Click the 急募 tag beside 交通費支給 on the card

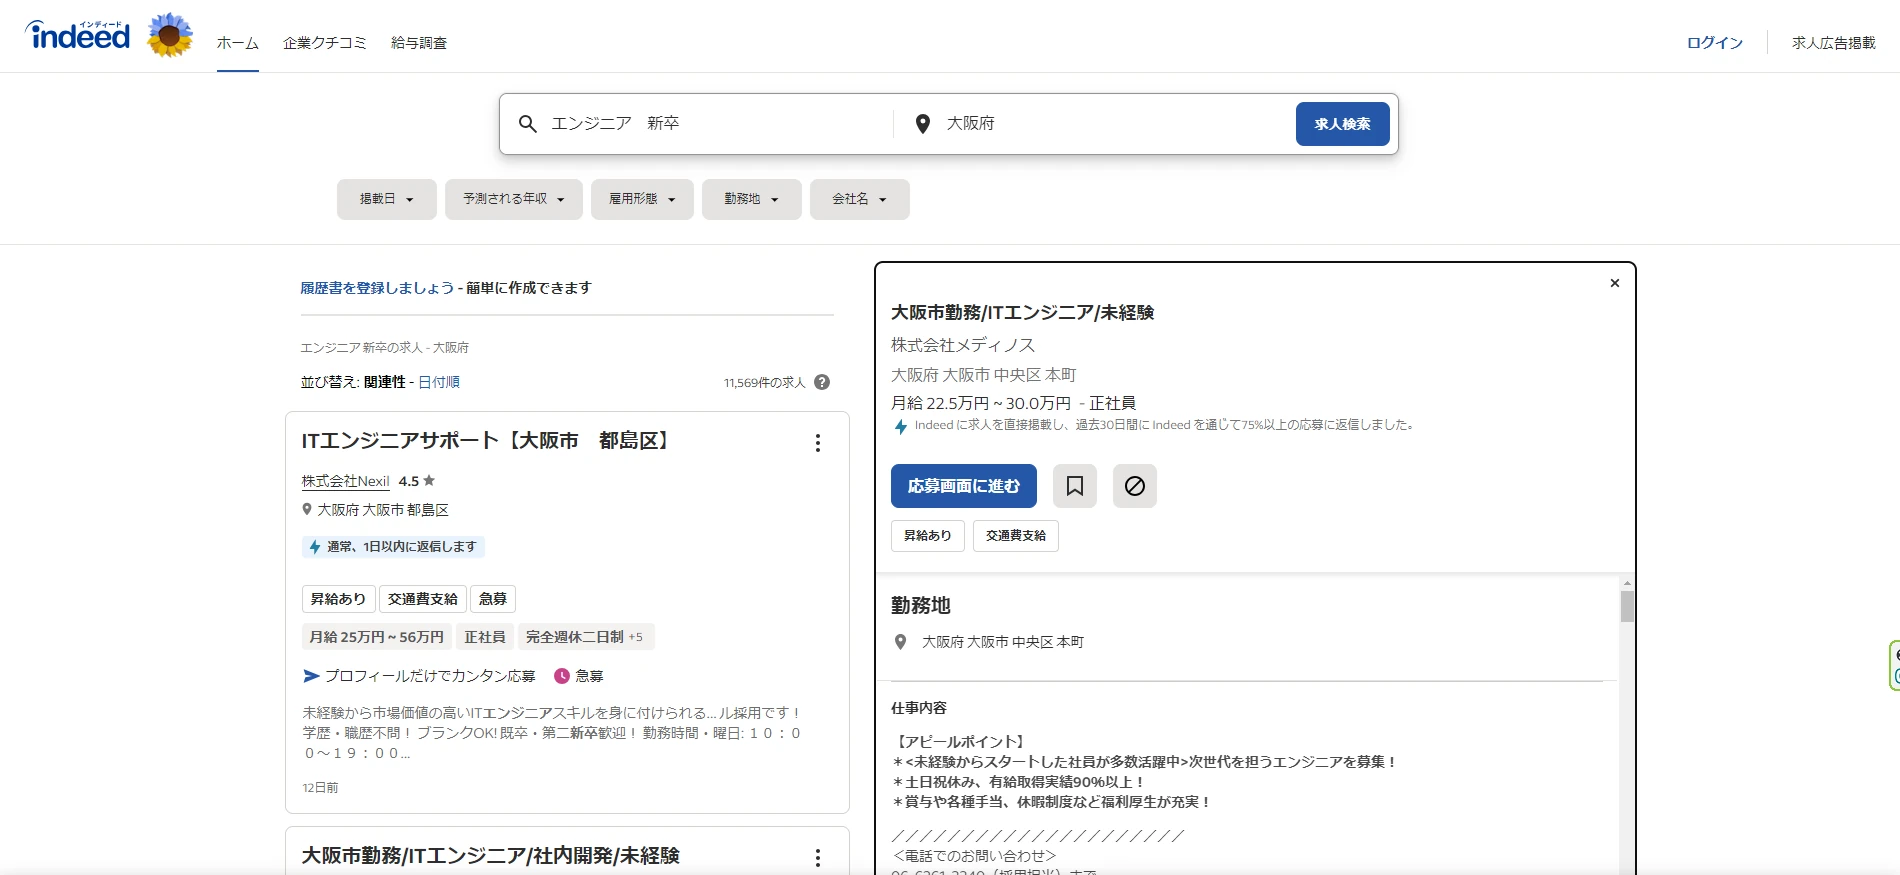point(493,599)
